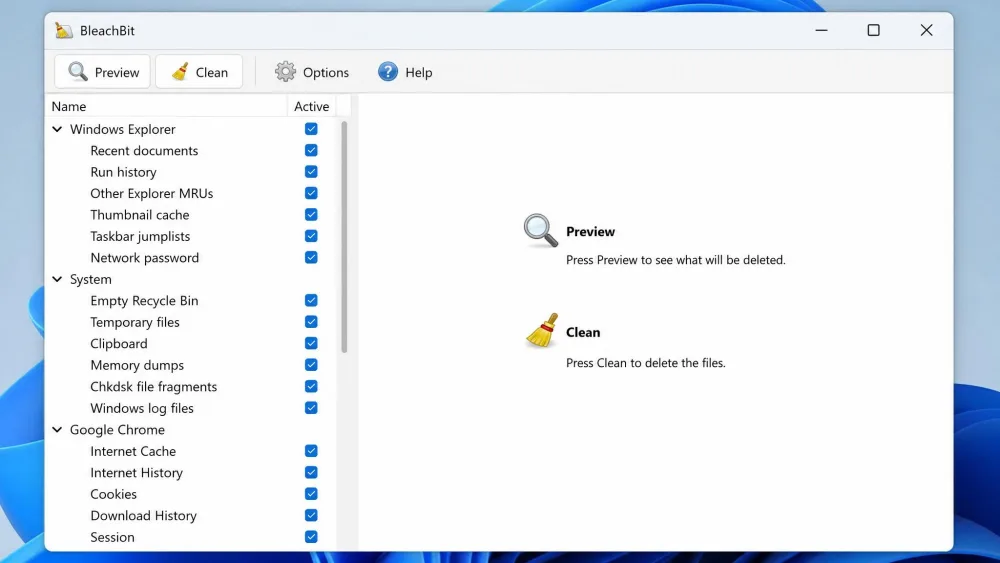Uncheck the Recent documents checkbox
Image resolution: width=1000 pixels, height=563 pixels.
point(311,150)
